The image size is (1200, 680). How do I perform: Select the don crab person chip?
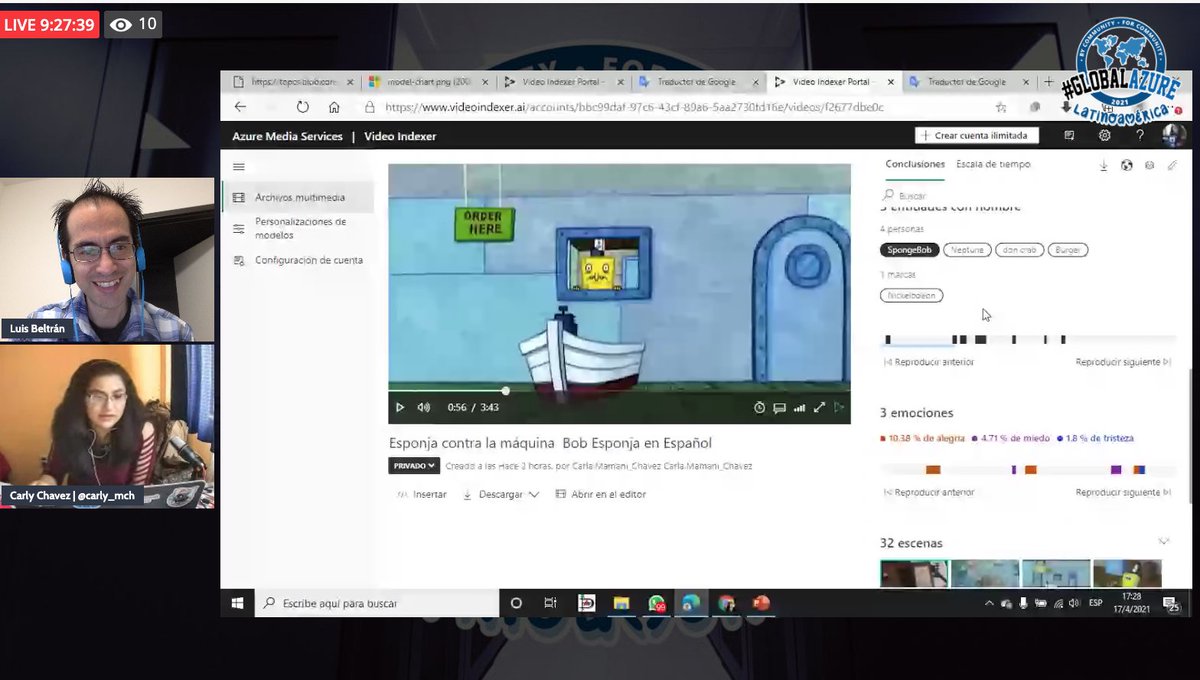coord(1020,250)
